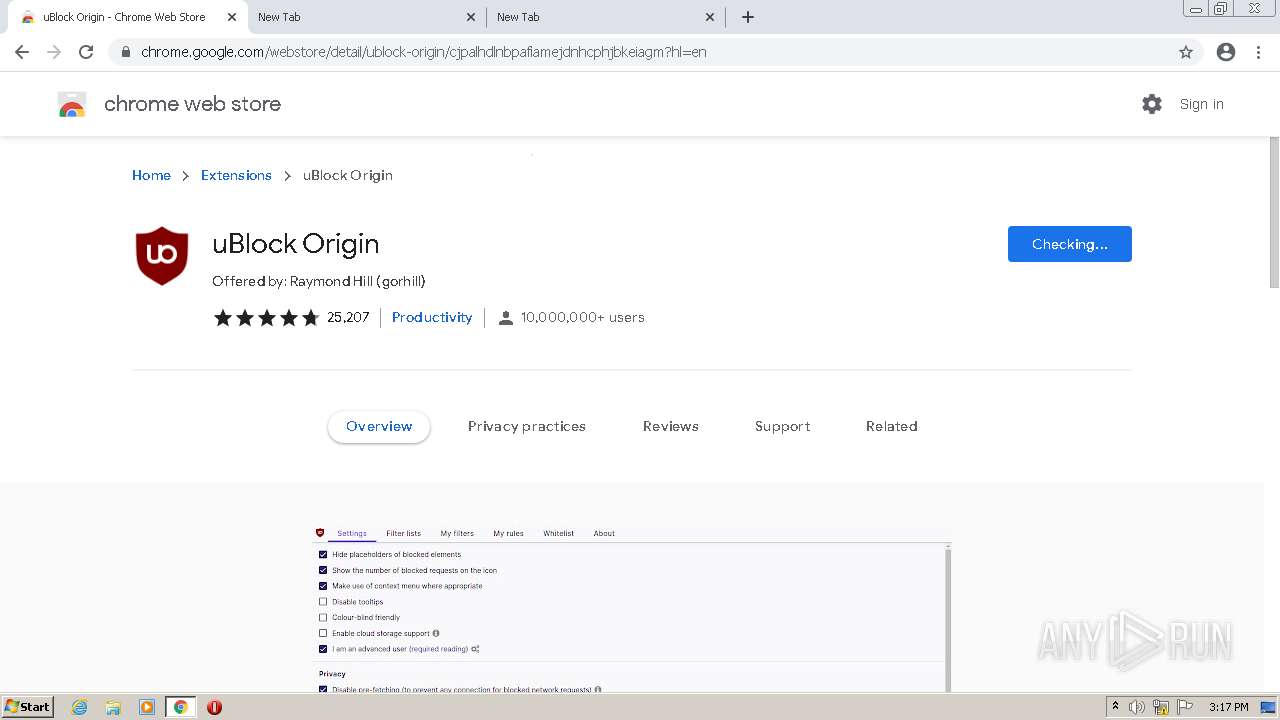The width and height of the screenshot is (1280, 720).
Task: Click the network tray icon
Action: (x=1161, y=707)
